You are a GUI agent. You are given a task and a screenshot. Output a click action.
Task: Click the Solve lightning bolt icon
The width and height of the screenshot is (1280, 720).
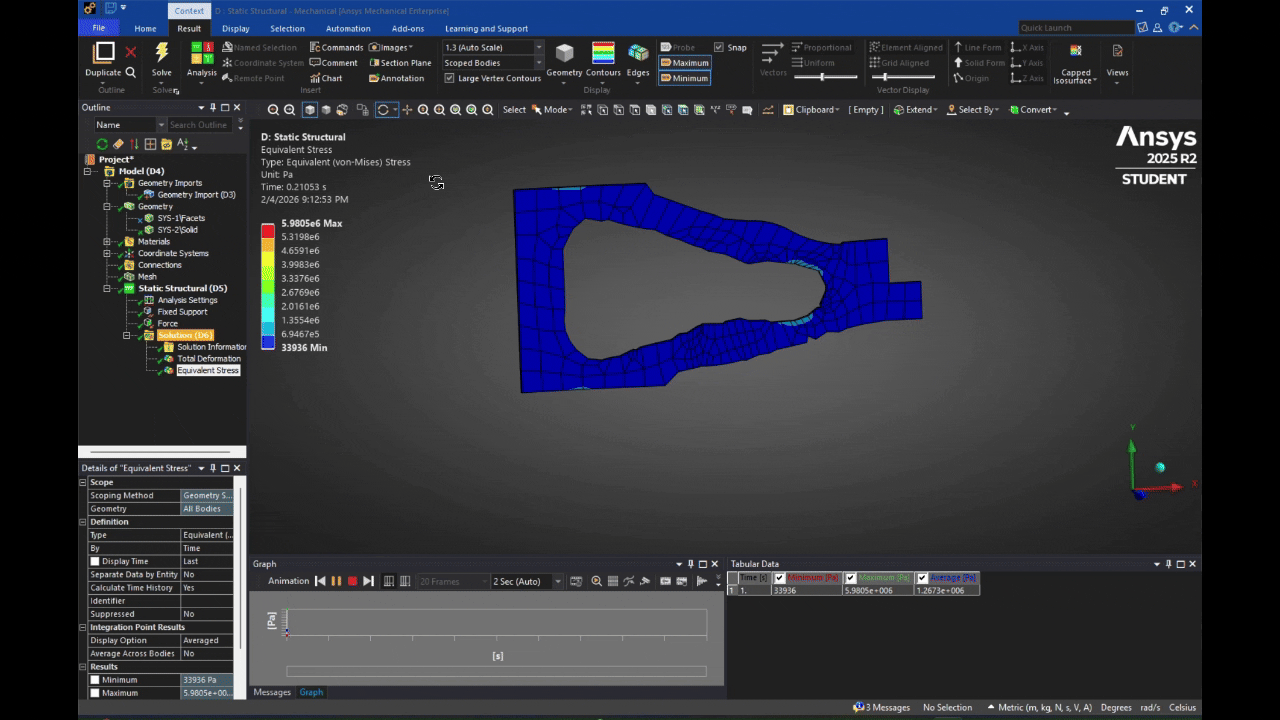click(x=161, y=53)
